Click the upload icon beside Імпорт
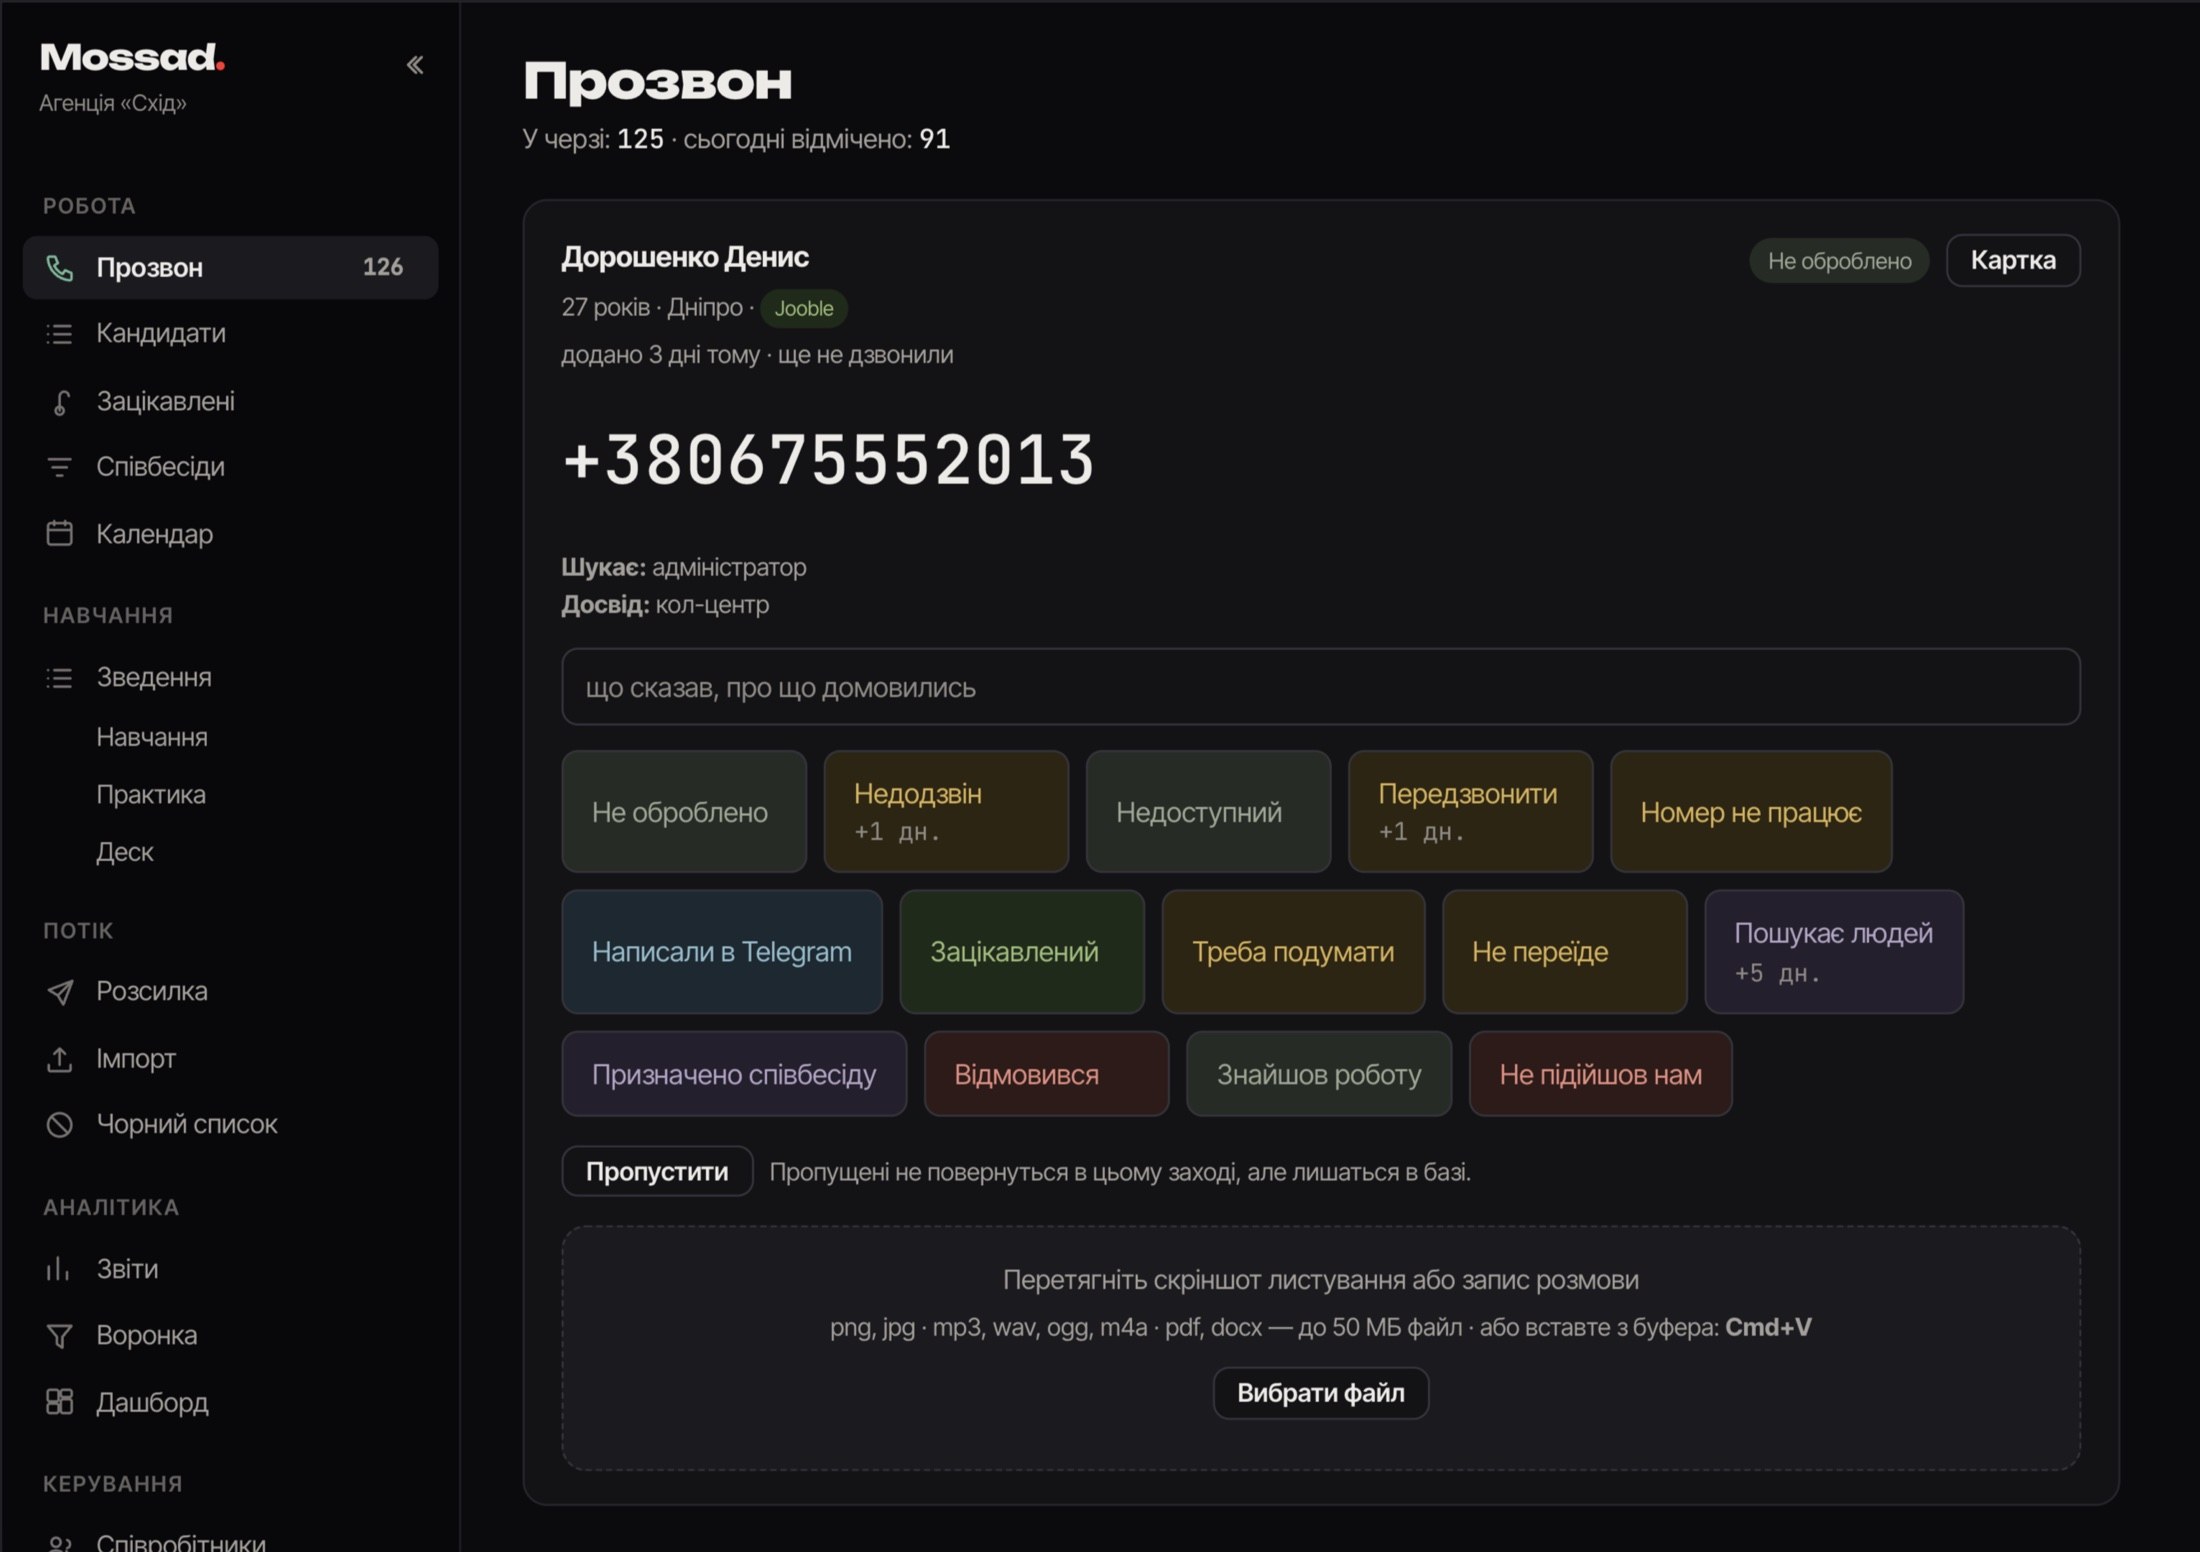Screen dimensions: 2200x1552 60,1058
